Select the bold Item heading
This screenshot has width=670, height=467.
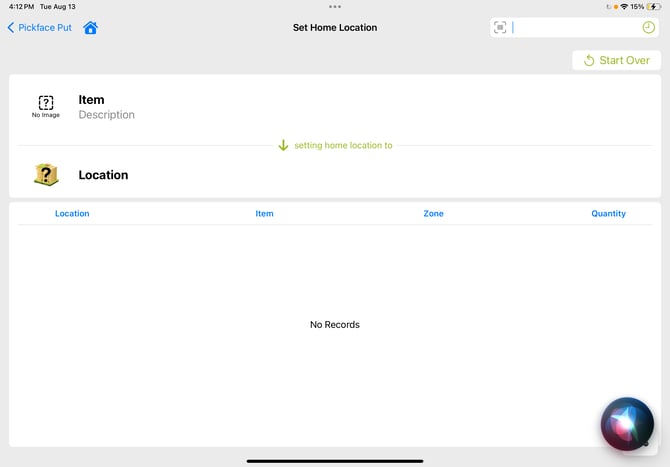[92, 100]
